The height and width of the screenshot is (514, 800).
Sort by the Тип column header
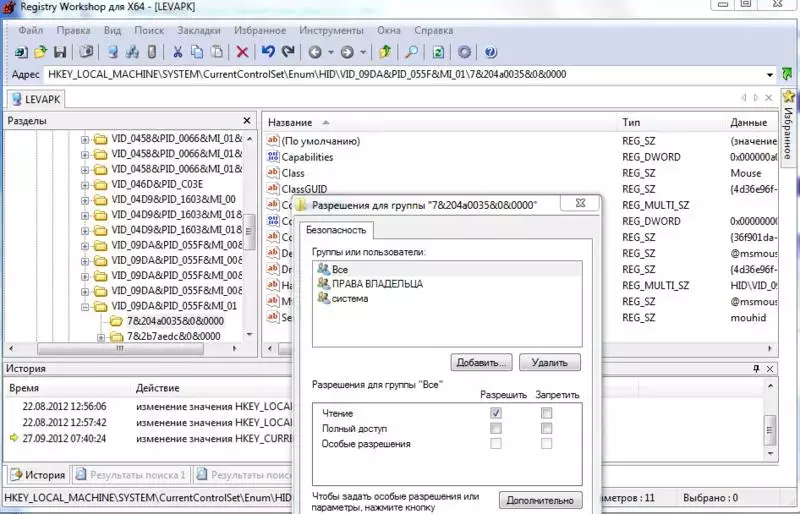coord(670,123)
